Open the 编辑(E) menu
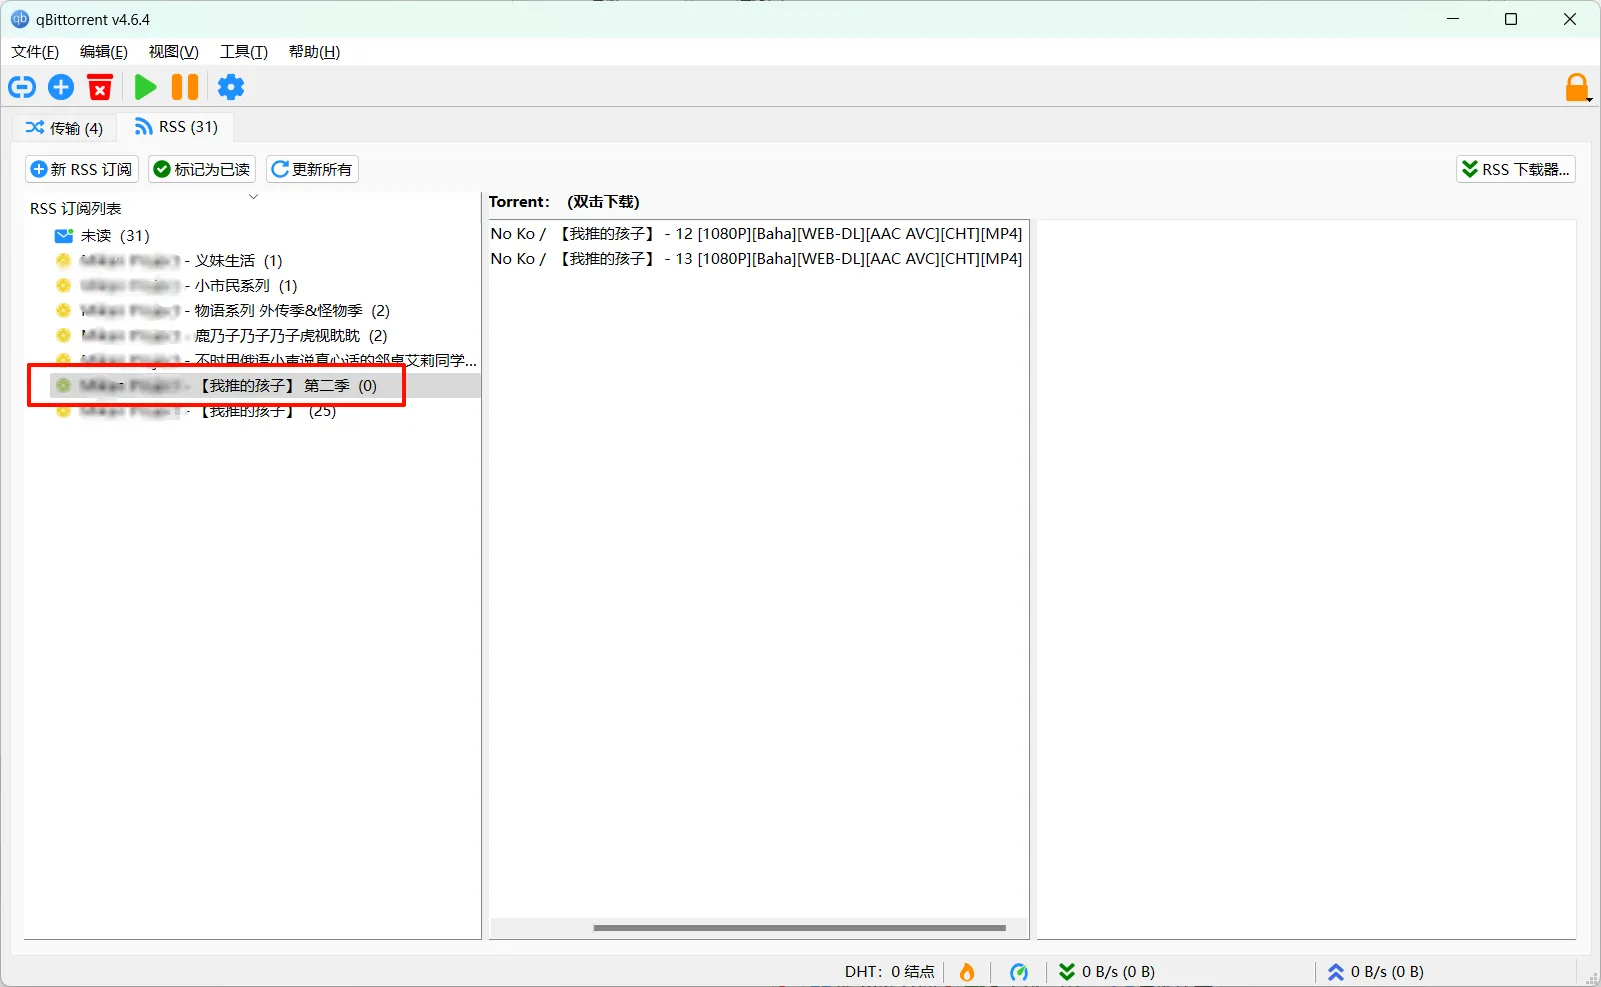The width and height of the screenshot is (1601, 987). [104, 52]
